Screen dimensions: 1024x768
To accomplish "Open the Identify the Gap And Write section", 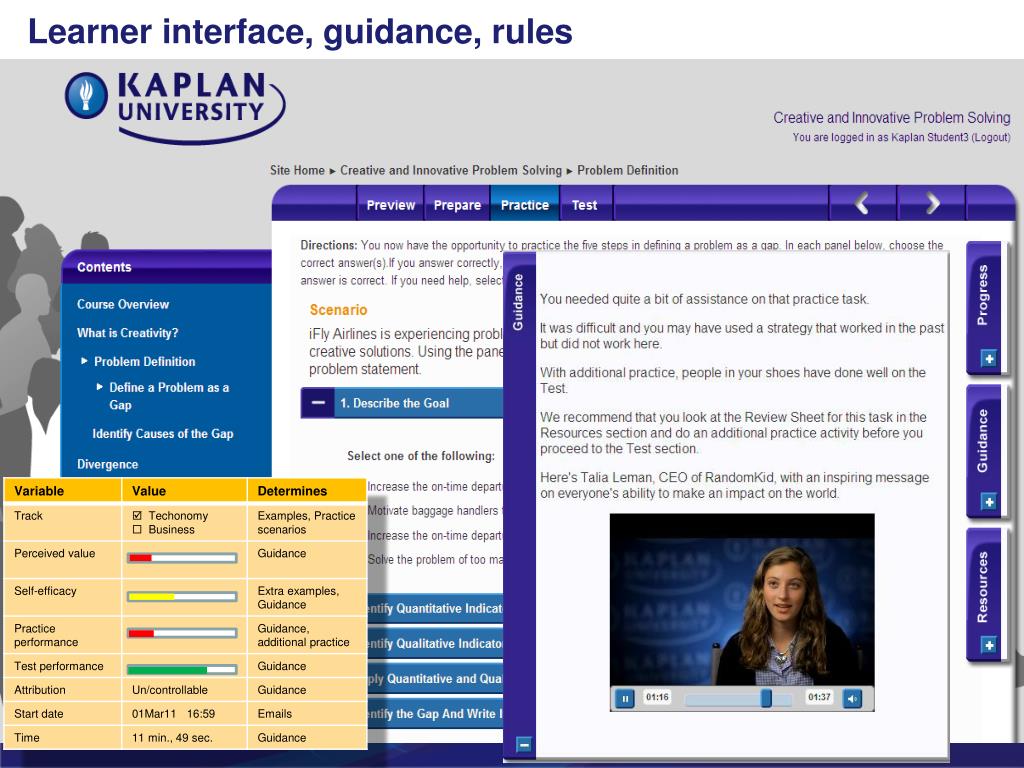I will click(435, 714).
